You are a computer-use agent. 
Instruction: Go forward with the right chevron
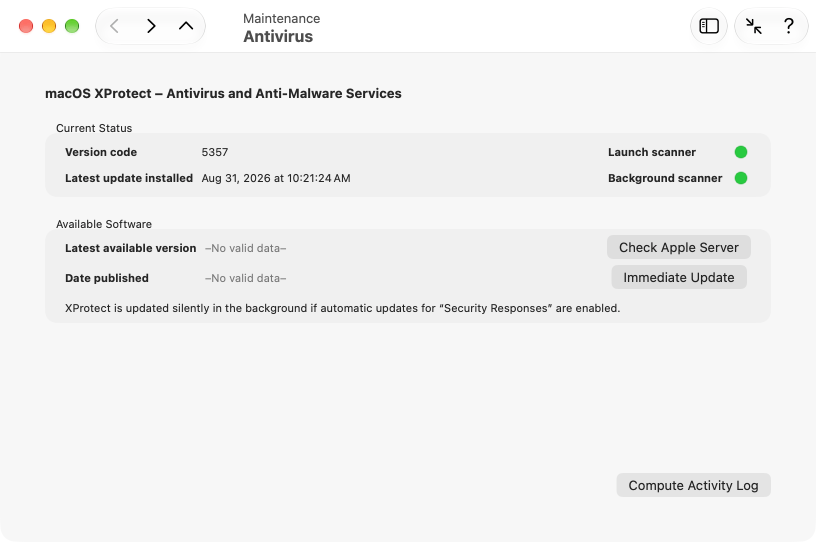click(x=151, y=26)
